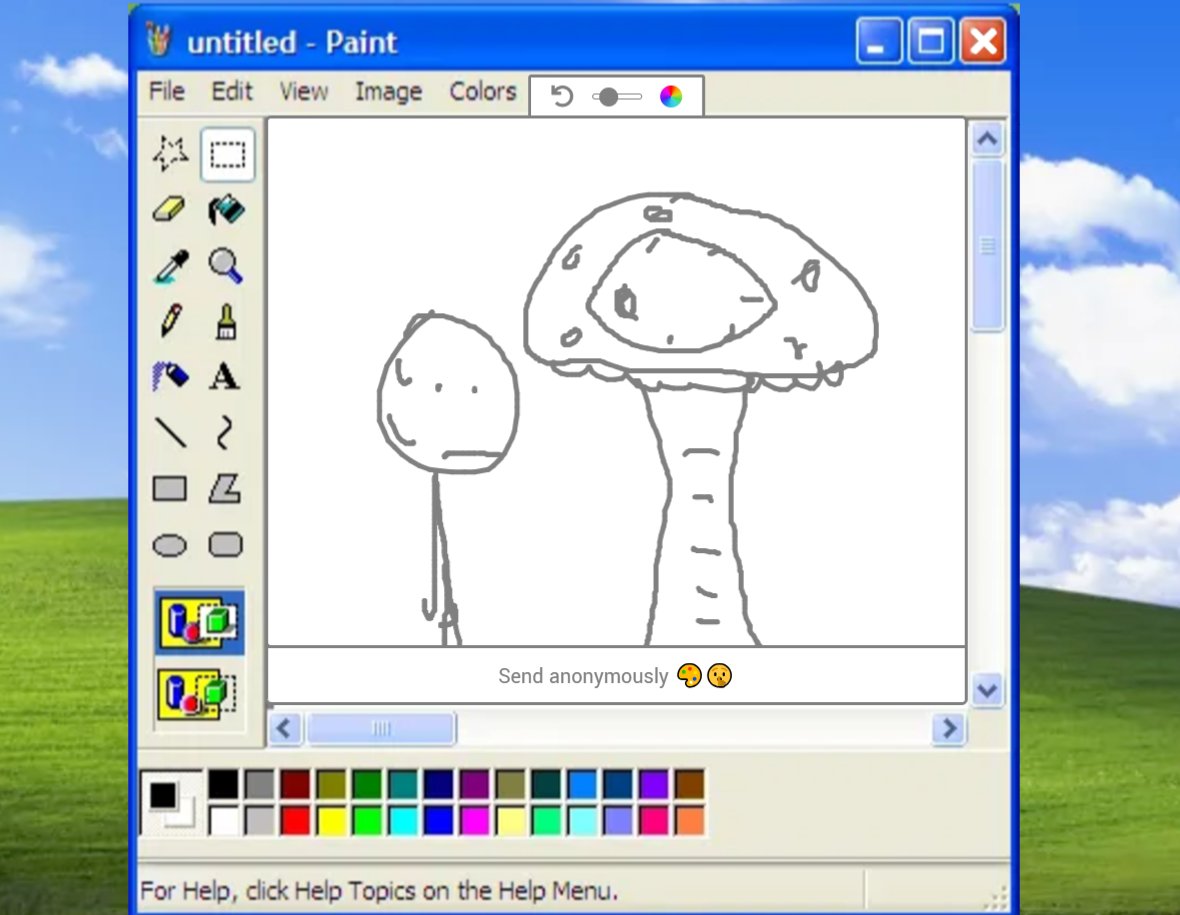Minimize the Paint window
This screenshot has height=915, width=1180.
pos(878,41)
